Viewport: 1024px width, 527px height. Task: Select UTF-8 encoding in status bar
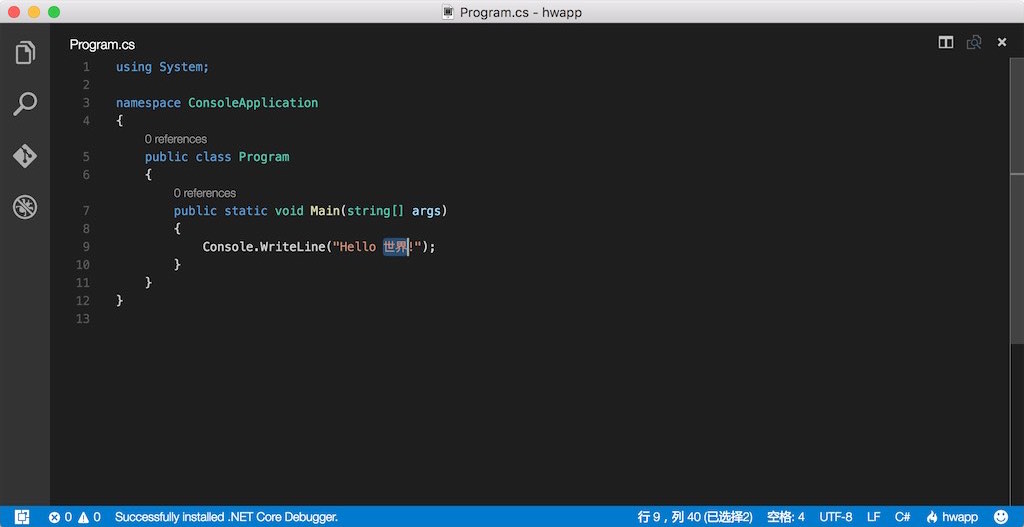click(836, 517)
